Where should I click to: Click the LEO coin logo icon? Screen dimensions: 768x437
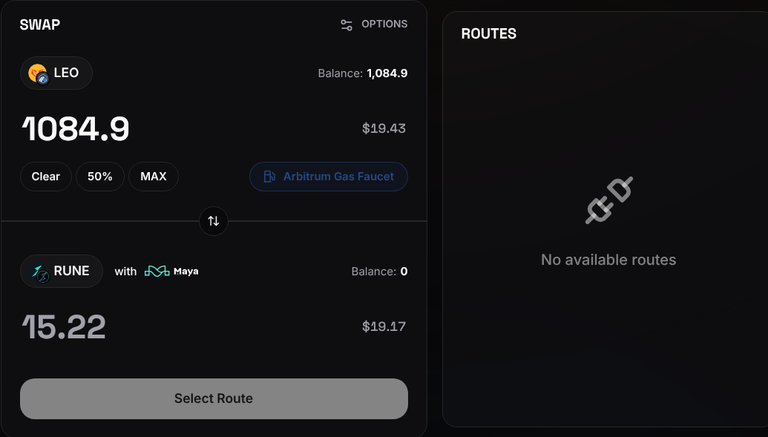coord(39,74)
